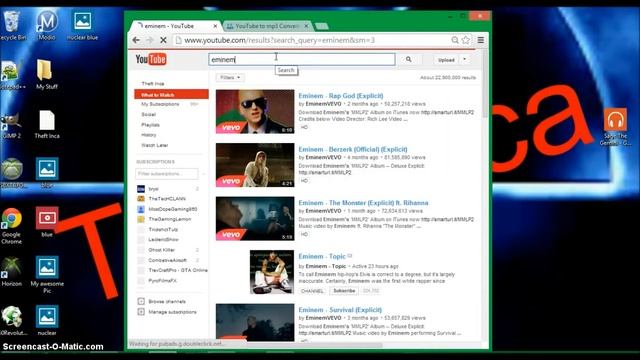Stop the page loading with the X button
Screen dimensions: 640x360
tap(163, 40)
